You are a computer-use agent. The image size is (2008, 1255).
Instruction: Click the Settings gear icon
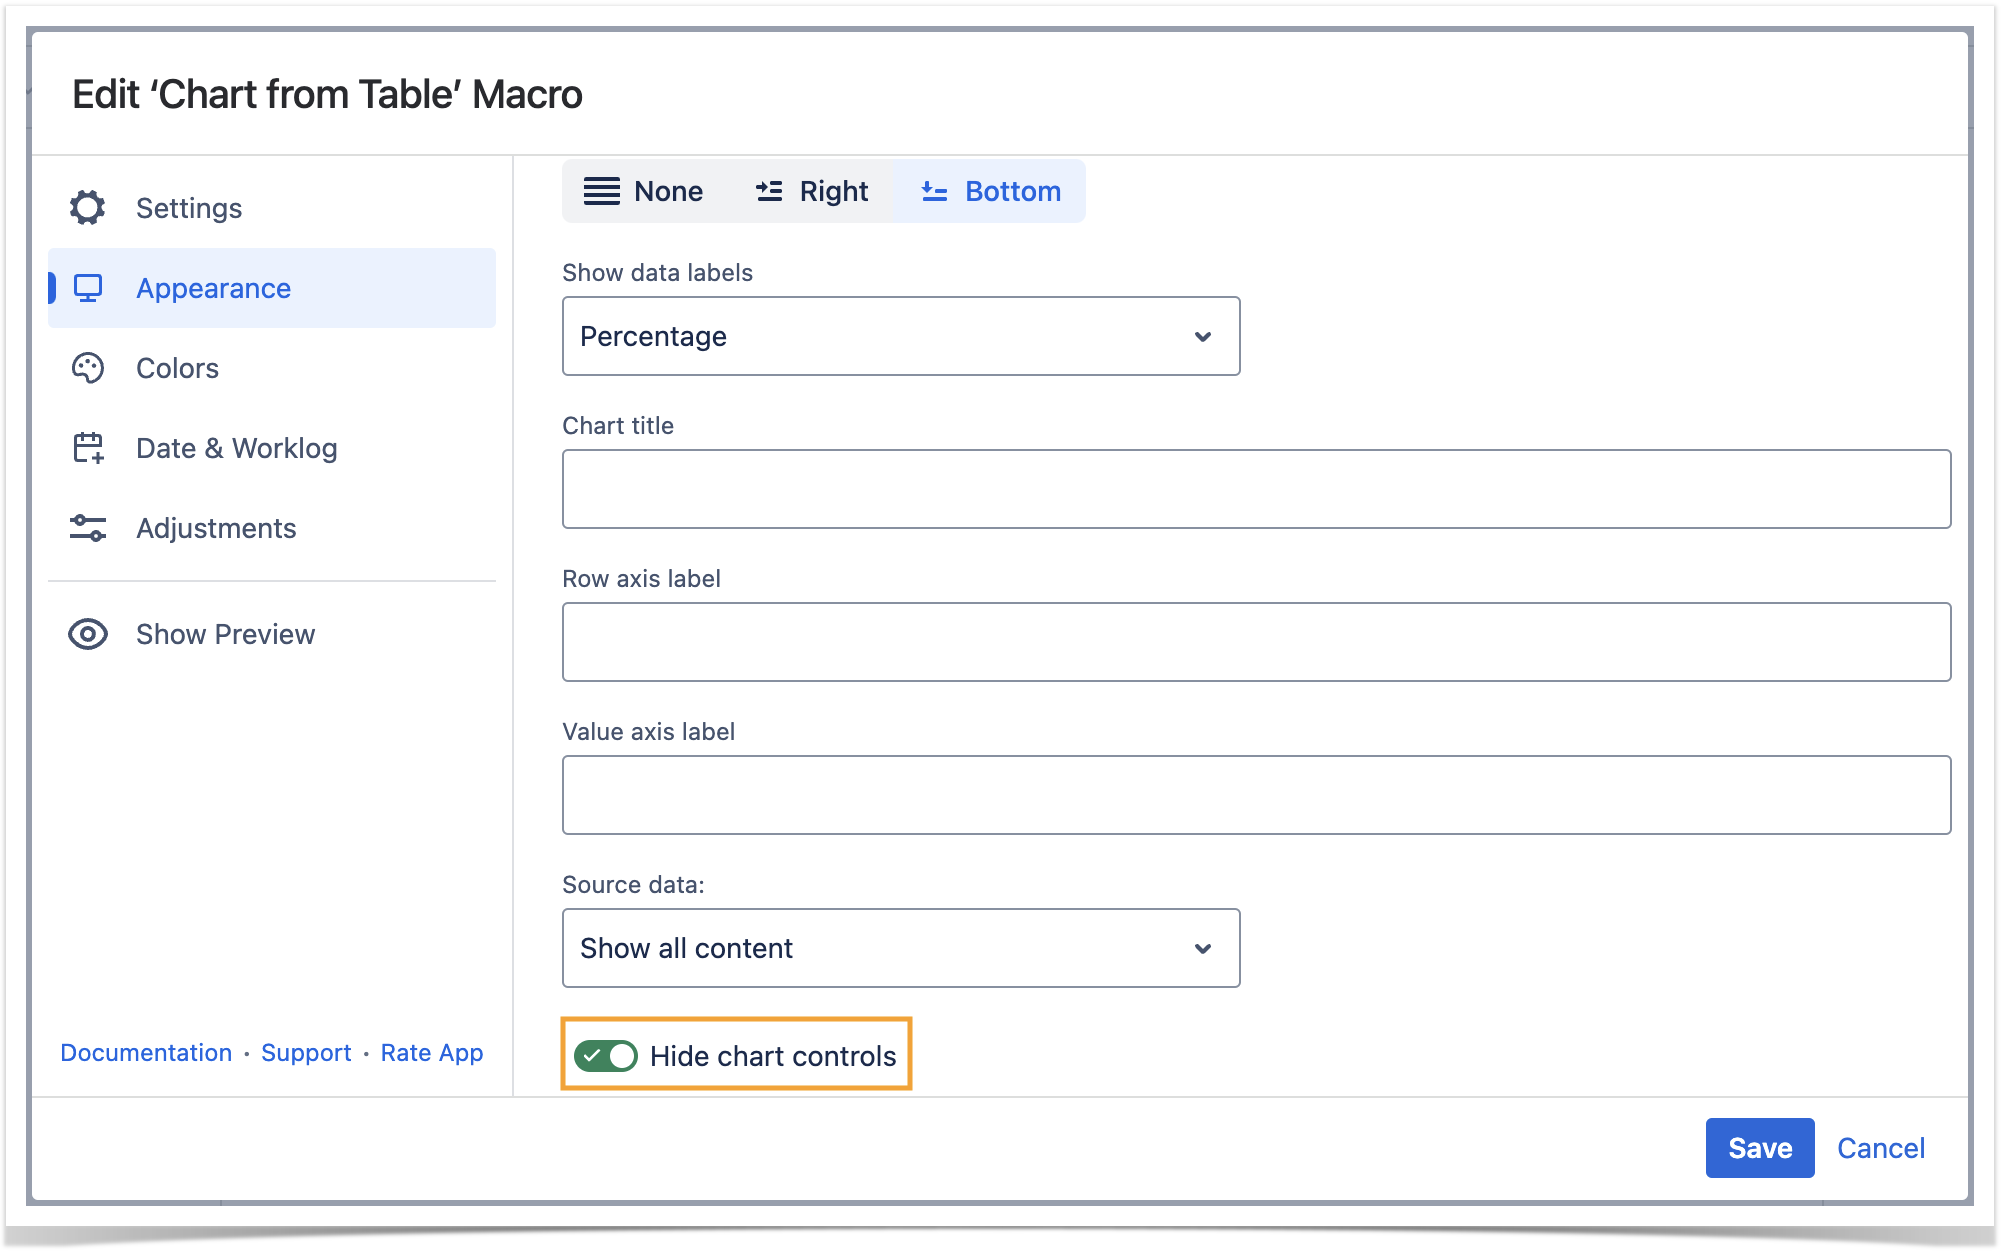(88, 208)
